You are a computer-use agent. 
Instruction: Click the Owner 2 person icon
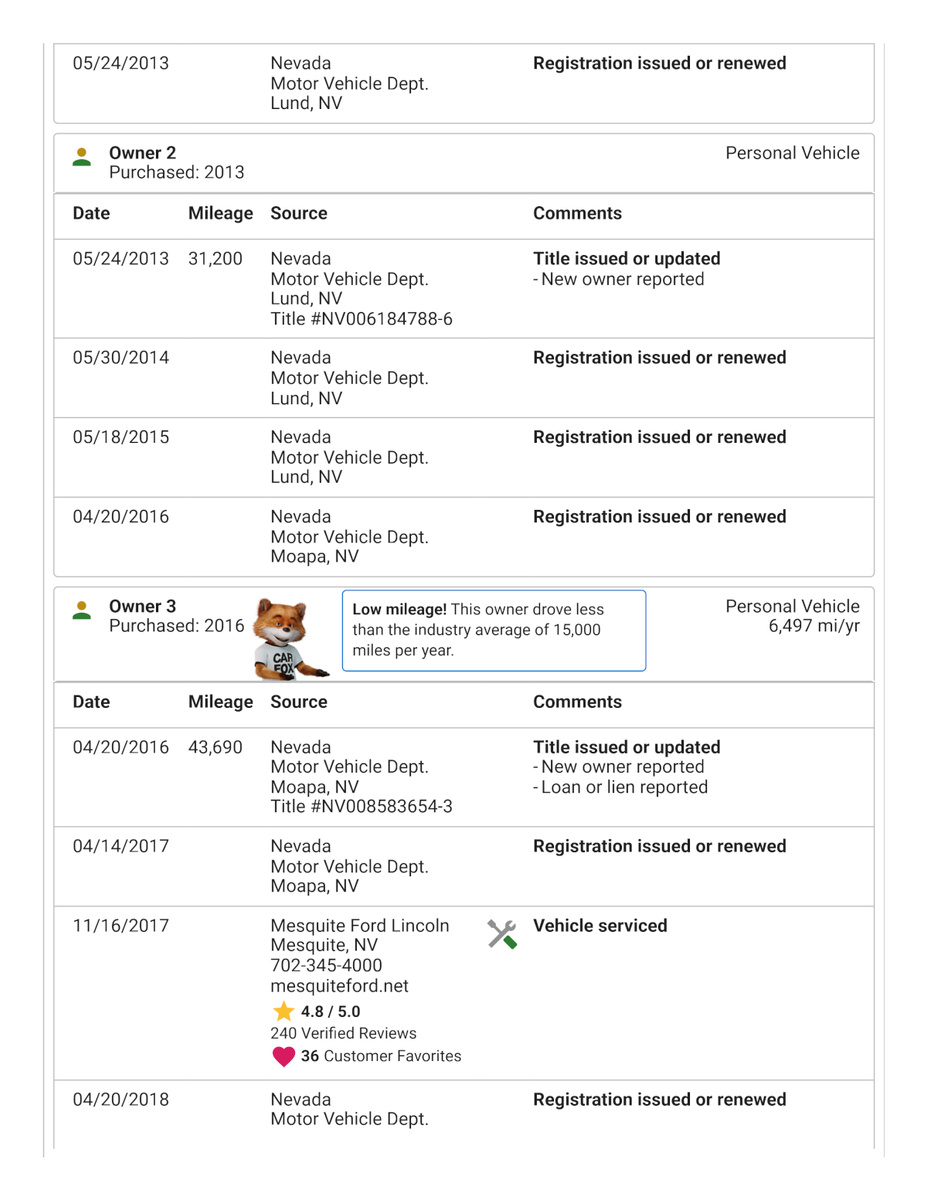click(83, 158)
